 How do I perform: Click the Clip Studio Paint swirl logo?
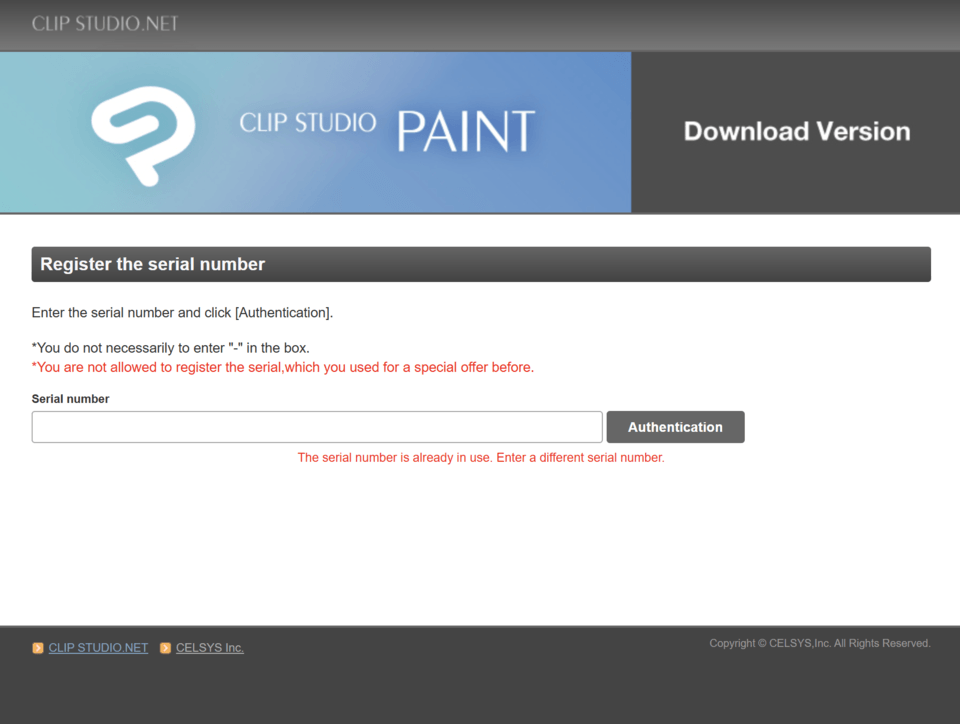(143, 136)
